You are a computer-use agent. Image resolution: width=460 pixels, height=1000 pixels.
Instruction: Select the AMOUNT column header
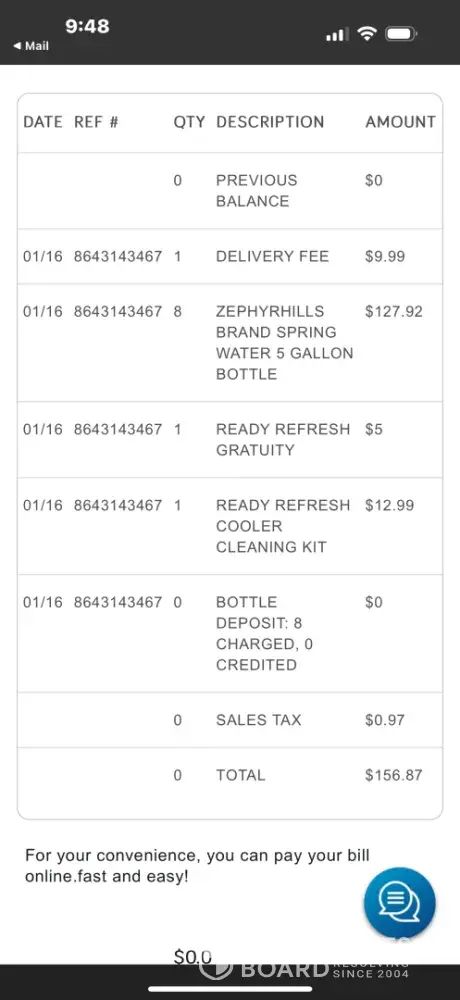point(401,122)
